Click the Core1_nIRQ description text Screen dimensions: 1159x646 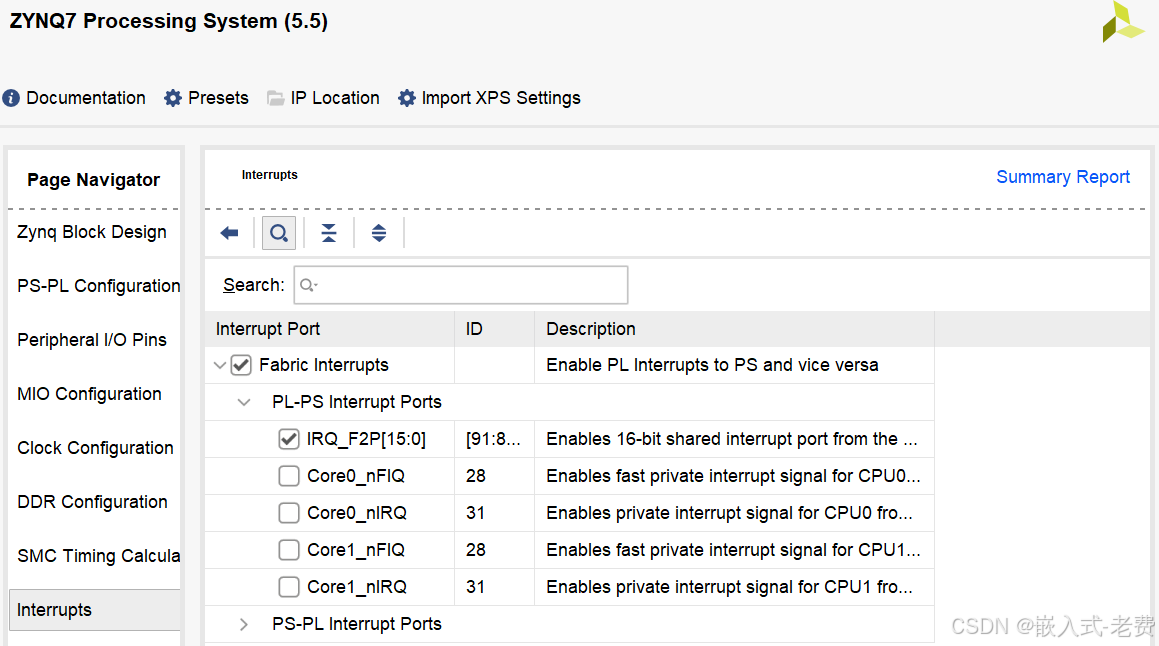[730, 587]
